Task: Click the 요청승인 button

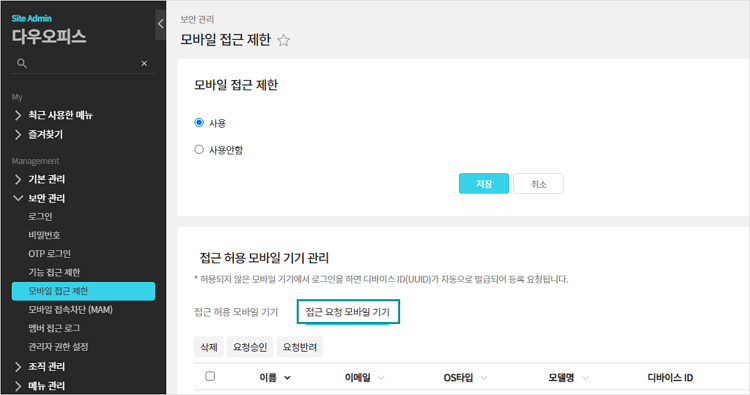Action: 250,347
